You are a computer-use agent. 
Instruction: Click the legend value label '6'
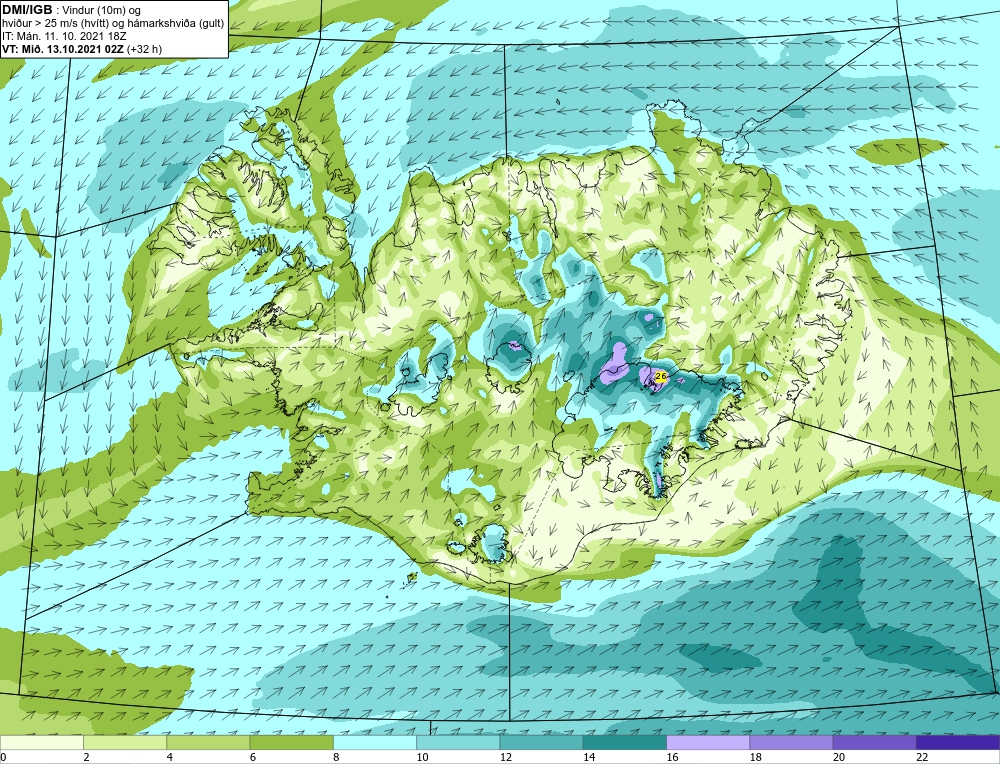coord(253,757)
